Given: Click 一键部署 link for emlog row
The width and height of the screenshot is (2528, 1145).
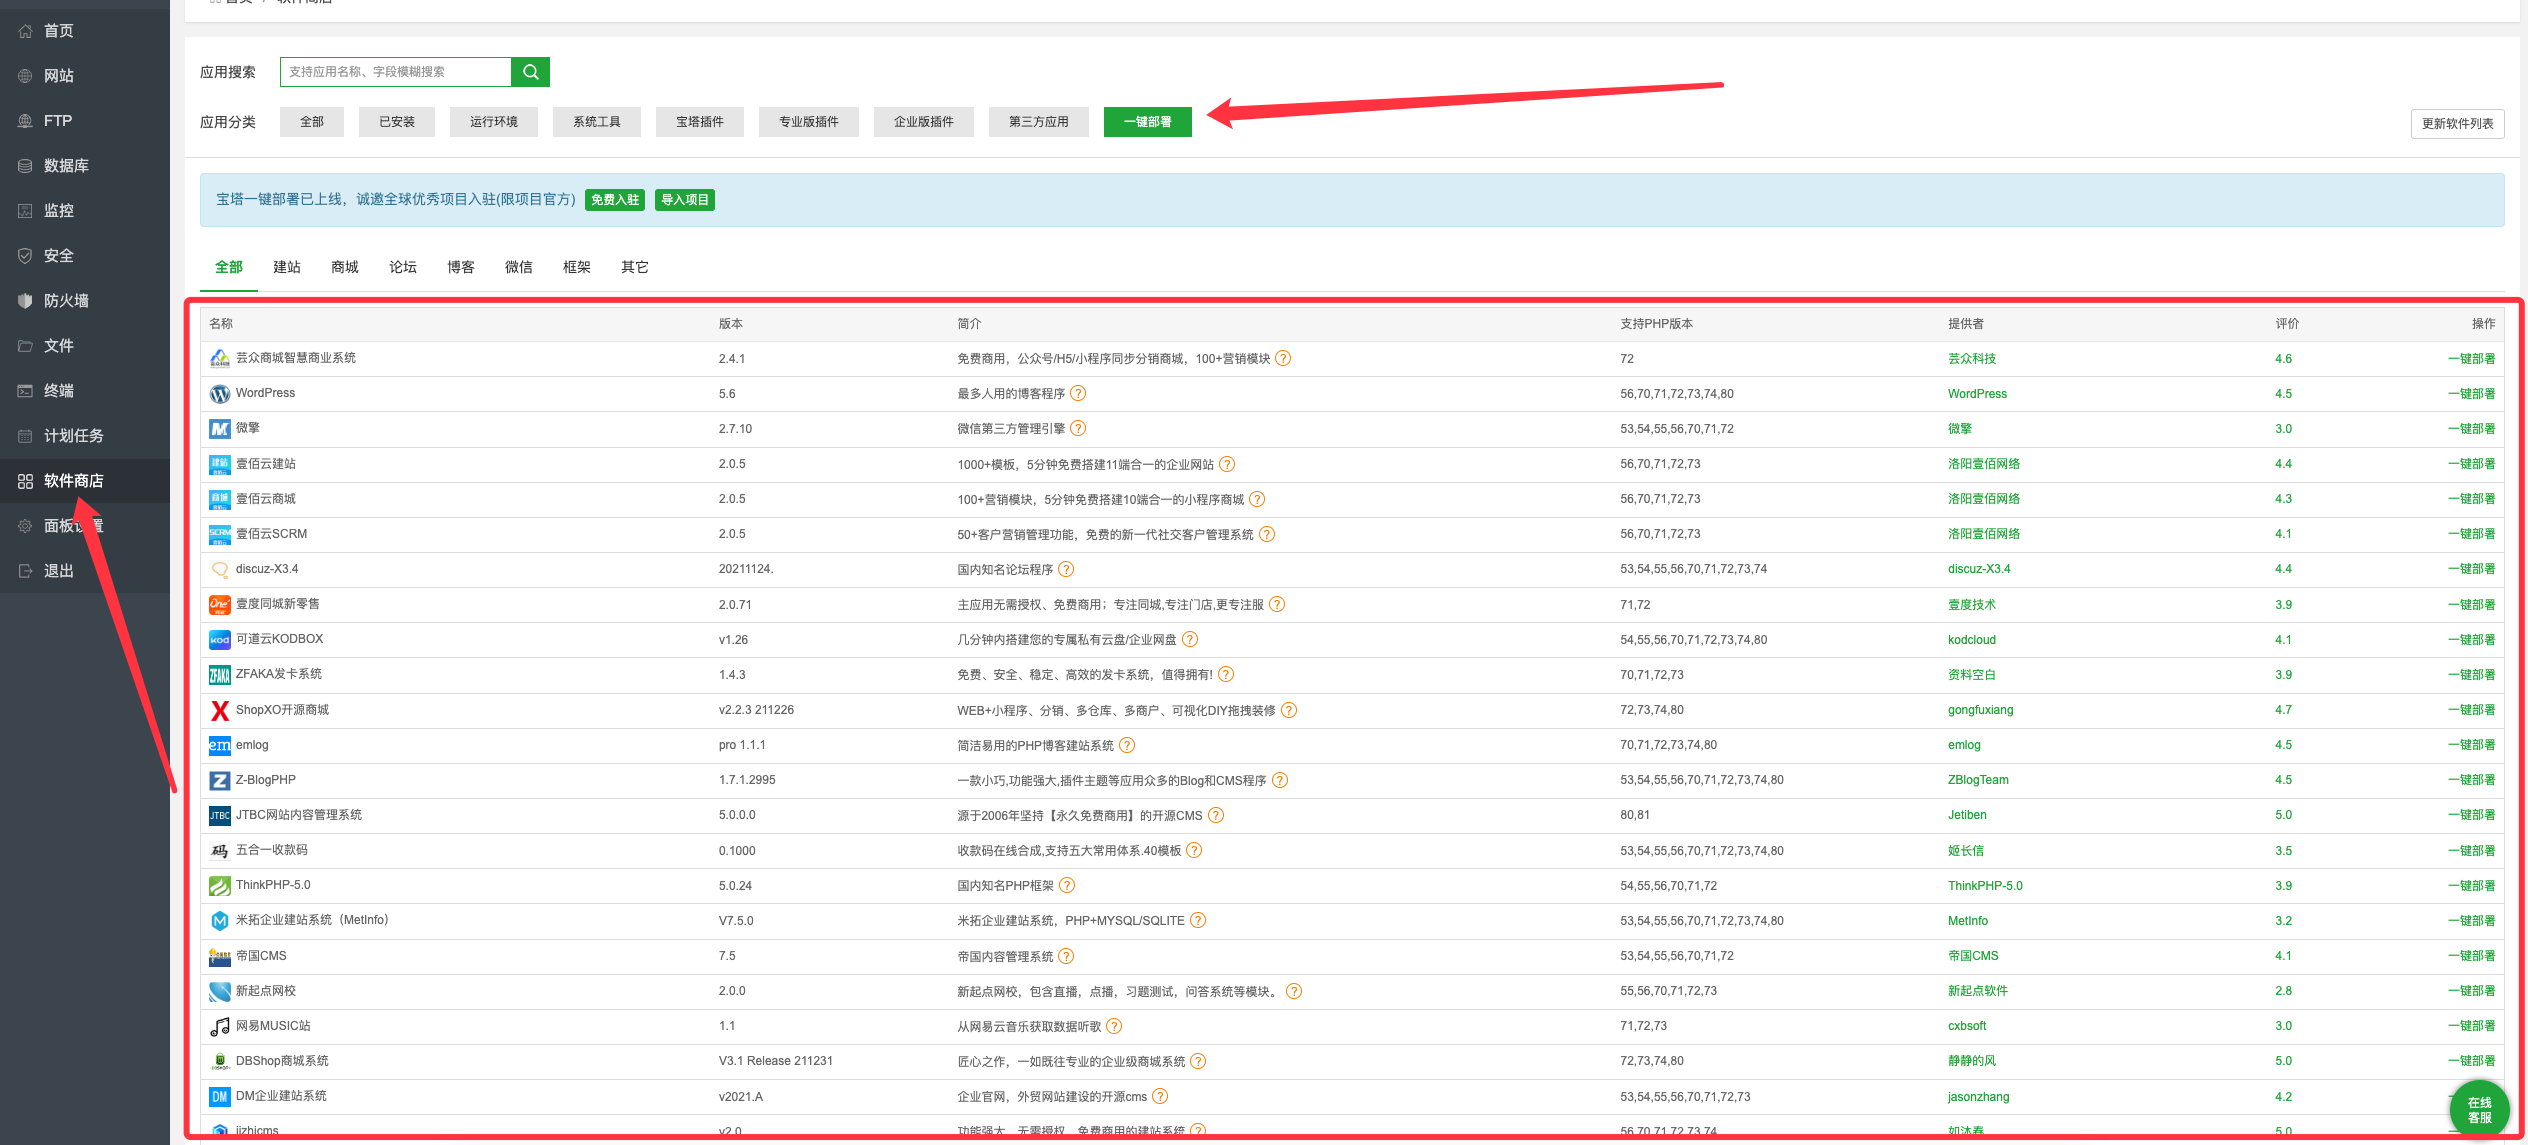Looking at the screenshot, I should pos(2471,745).
